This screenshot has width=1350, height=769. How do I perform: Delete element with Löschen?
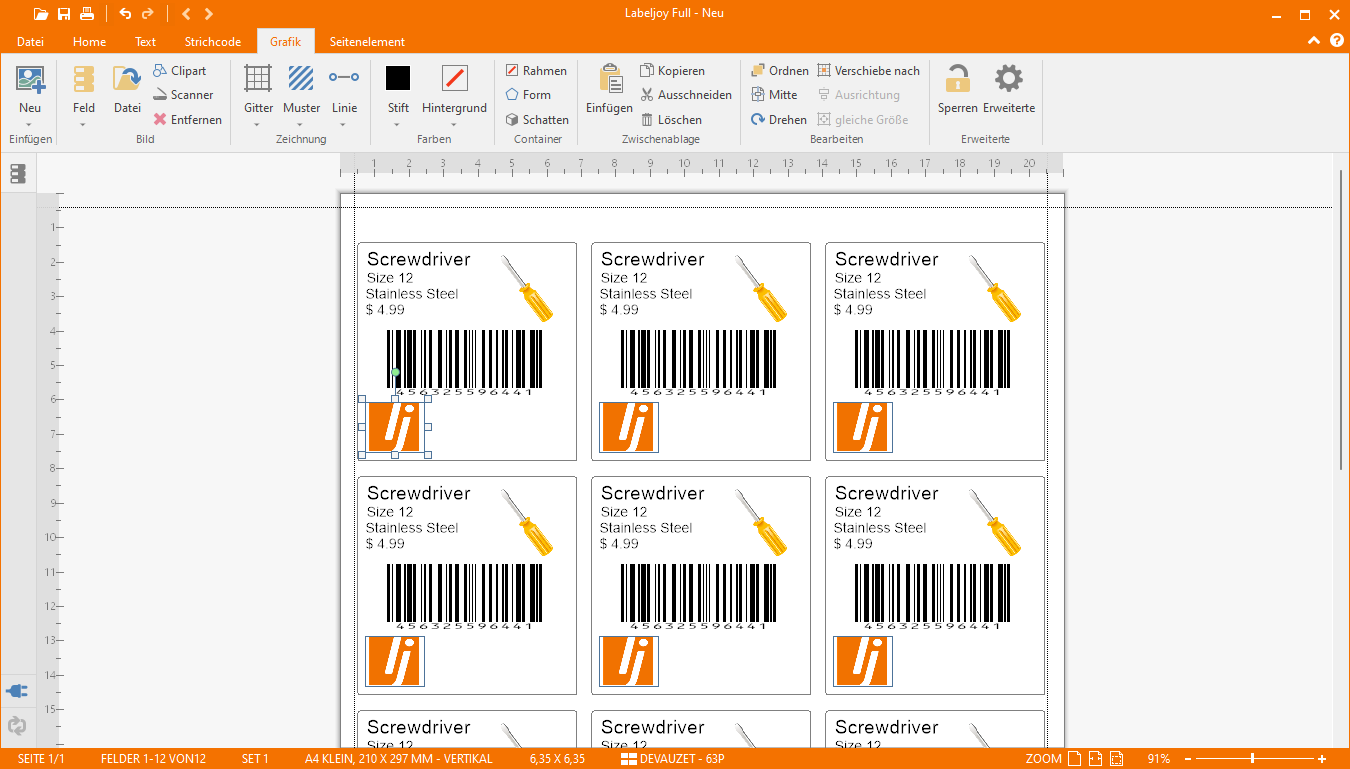click(671, 119)
